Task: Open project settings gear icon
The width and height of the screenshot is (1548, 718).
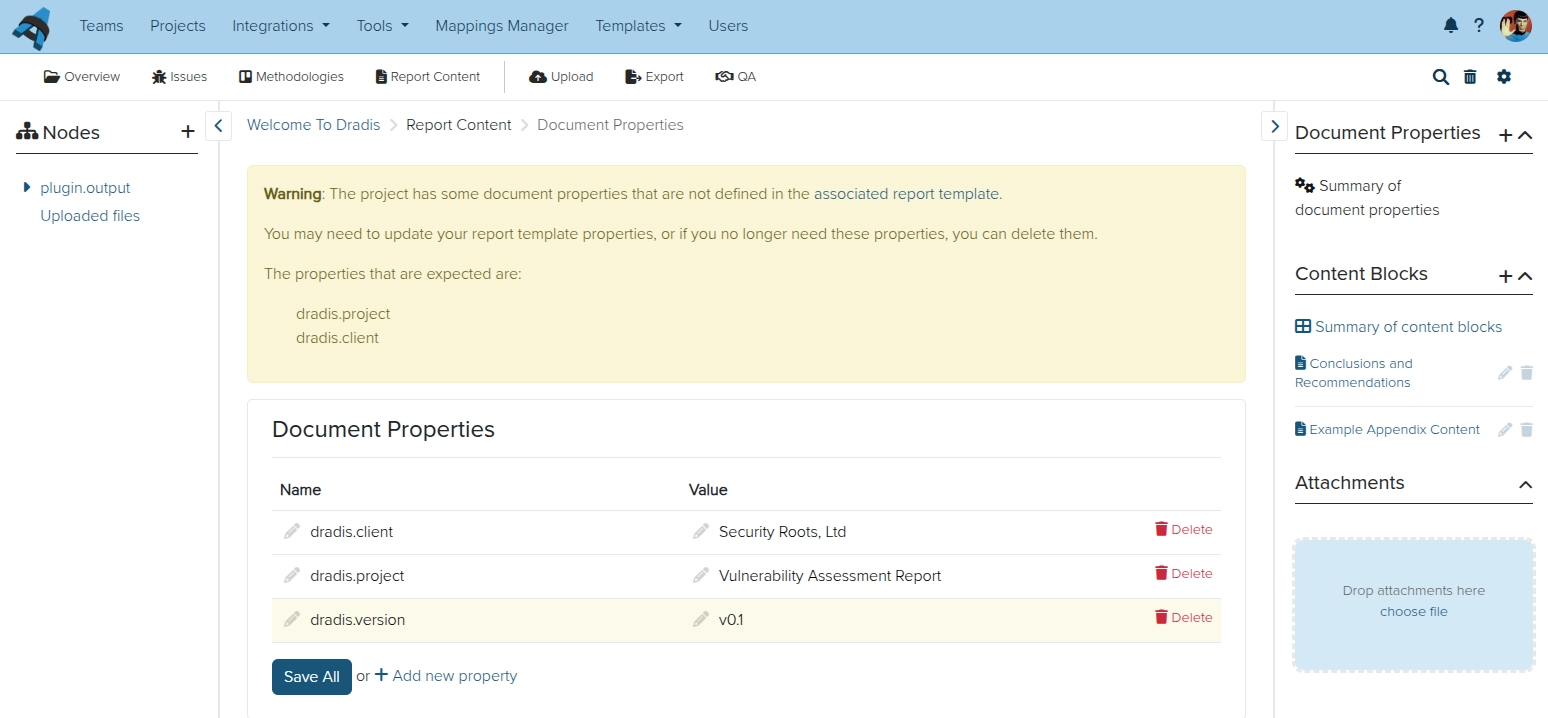Action: pyautogui.click(x=1504, y=77)
